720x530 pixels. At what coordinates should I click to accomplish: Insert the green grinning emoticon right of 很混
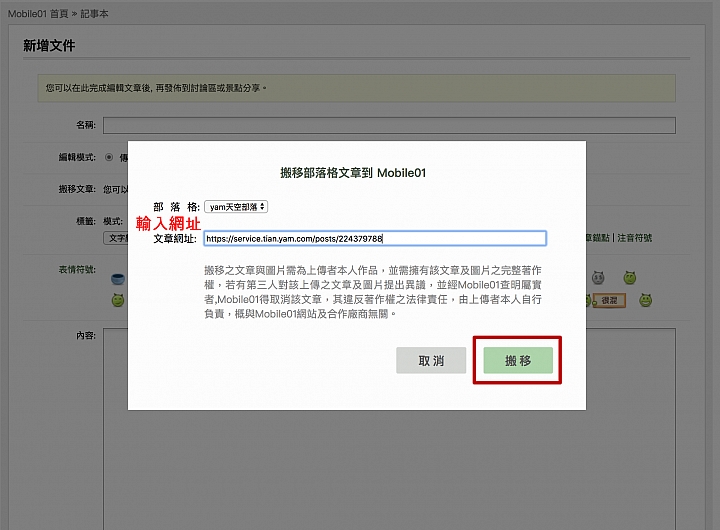(x=645, y=300)
